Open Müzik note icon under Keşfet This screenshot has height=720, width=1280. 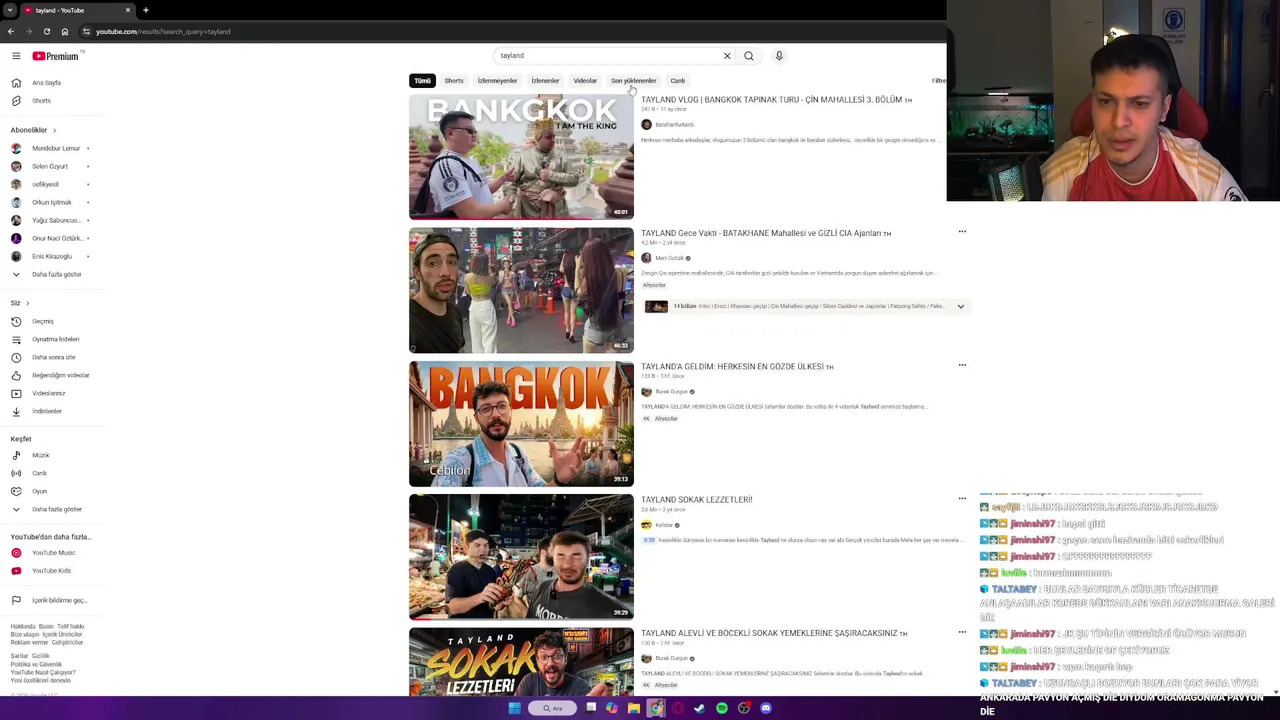[16, 455]
